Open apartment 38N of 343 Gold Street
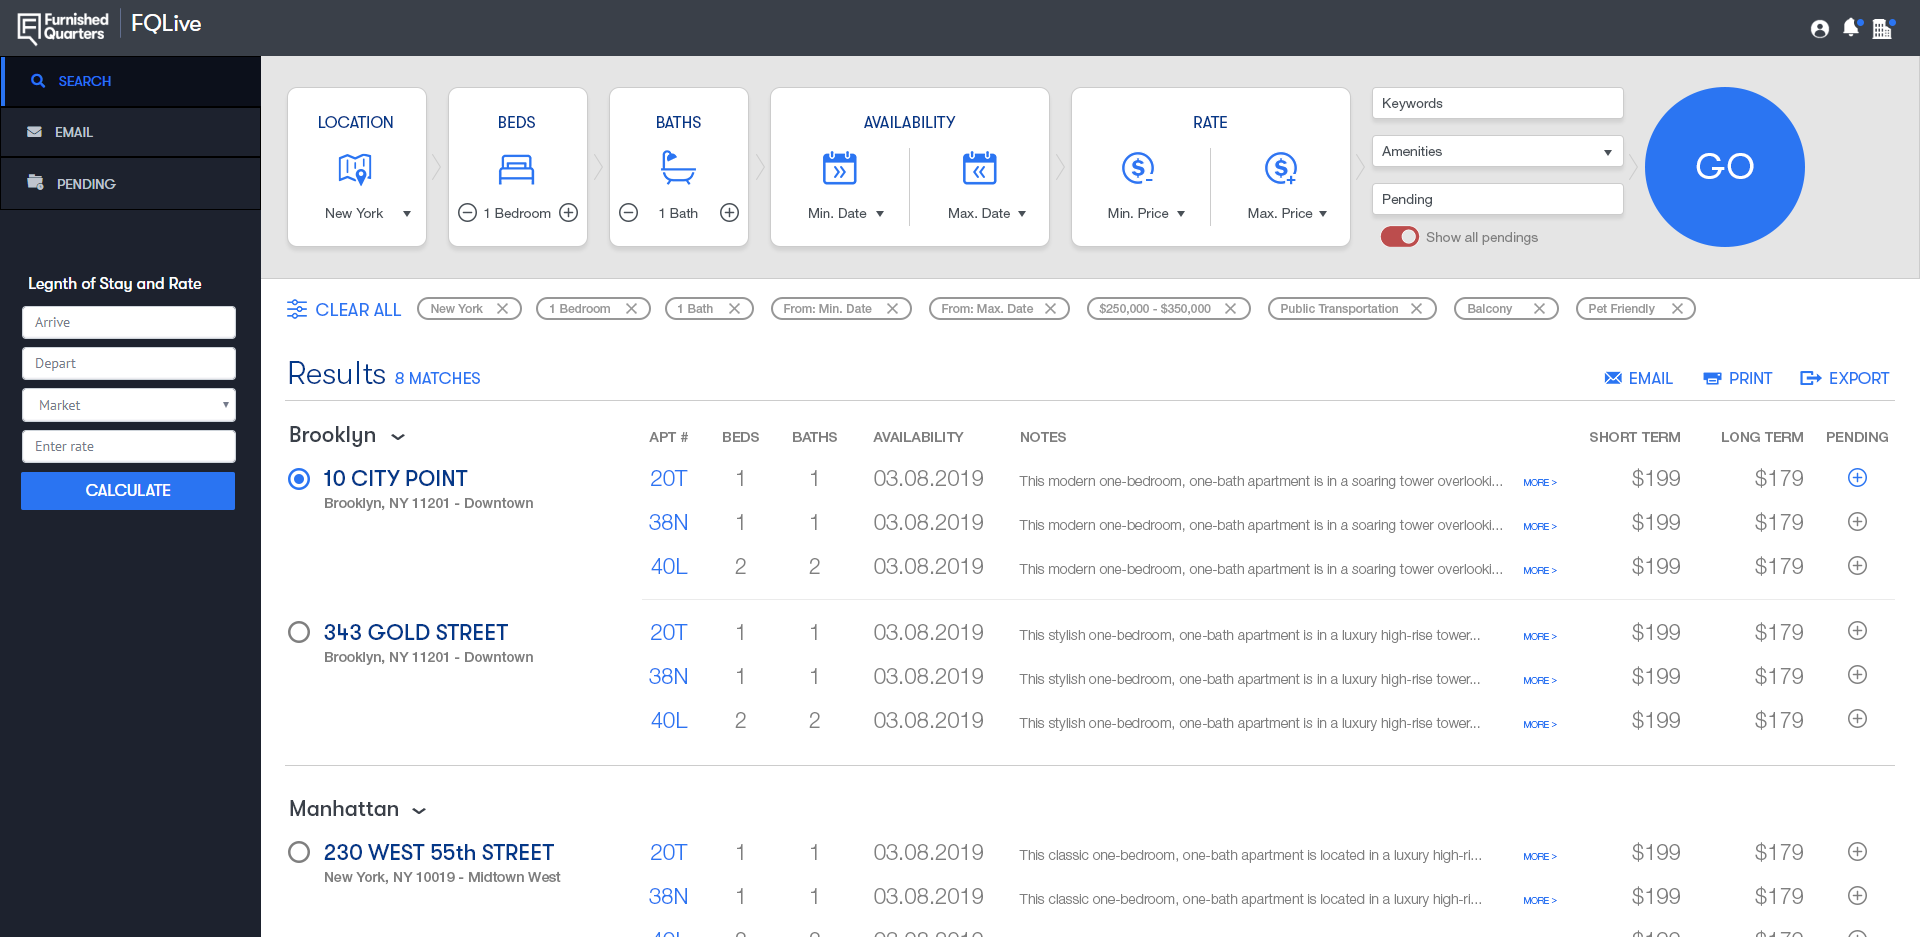 coord(668,677)
